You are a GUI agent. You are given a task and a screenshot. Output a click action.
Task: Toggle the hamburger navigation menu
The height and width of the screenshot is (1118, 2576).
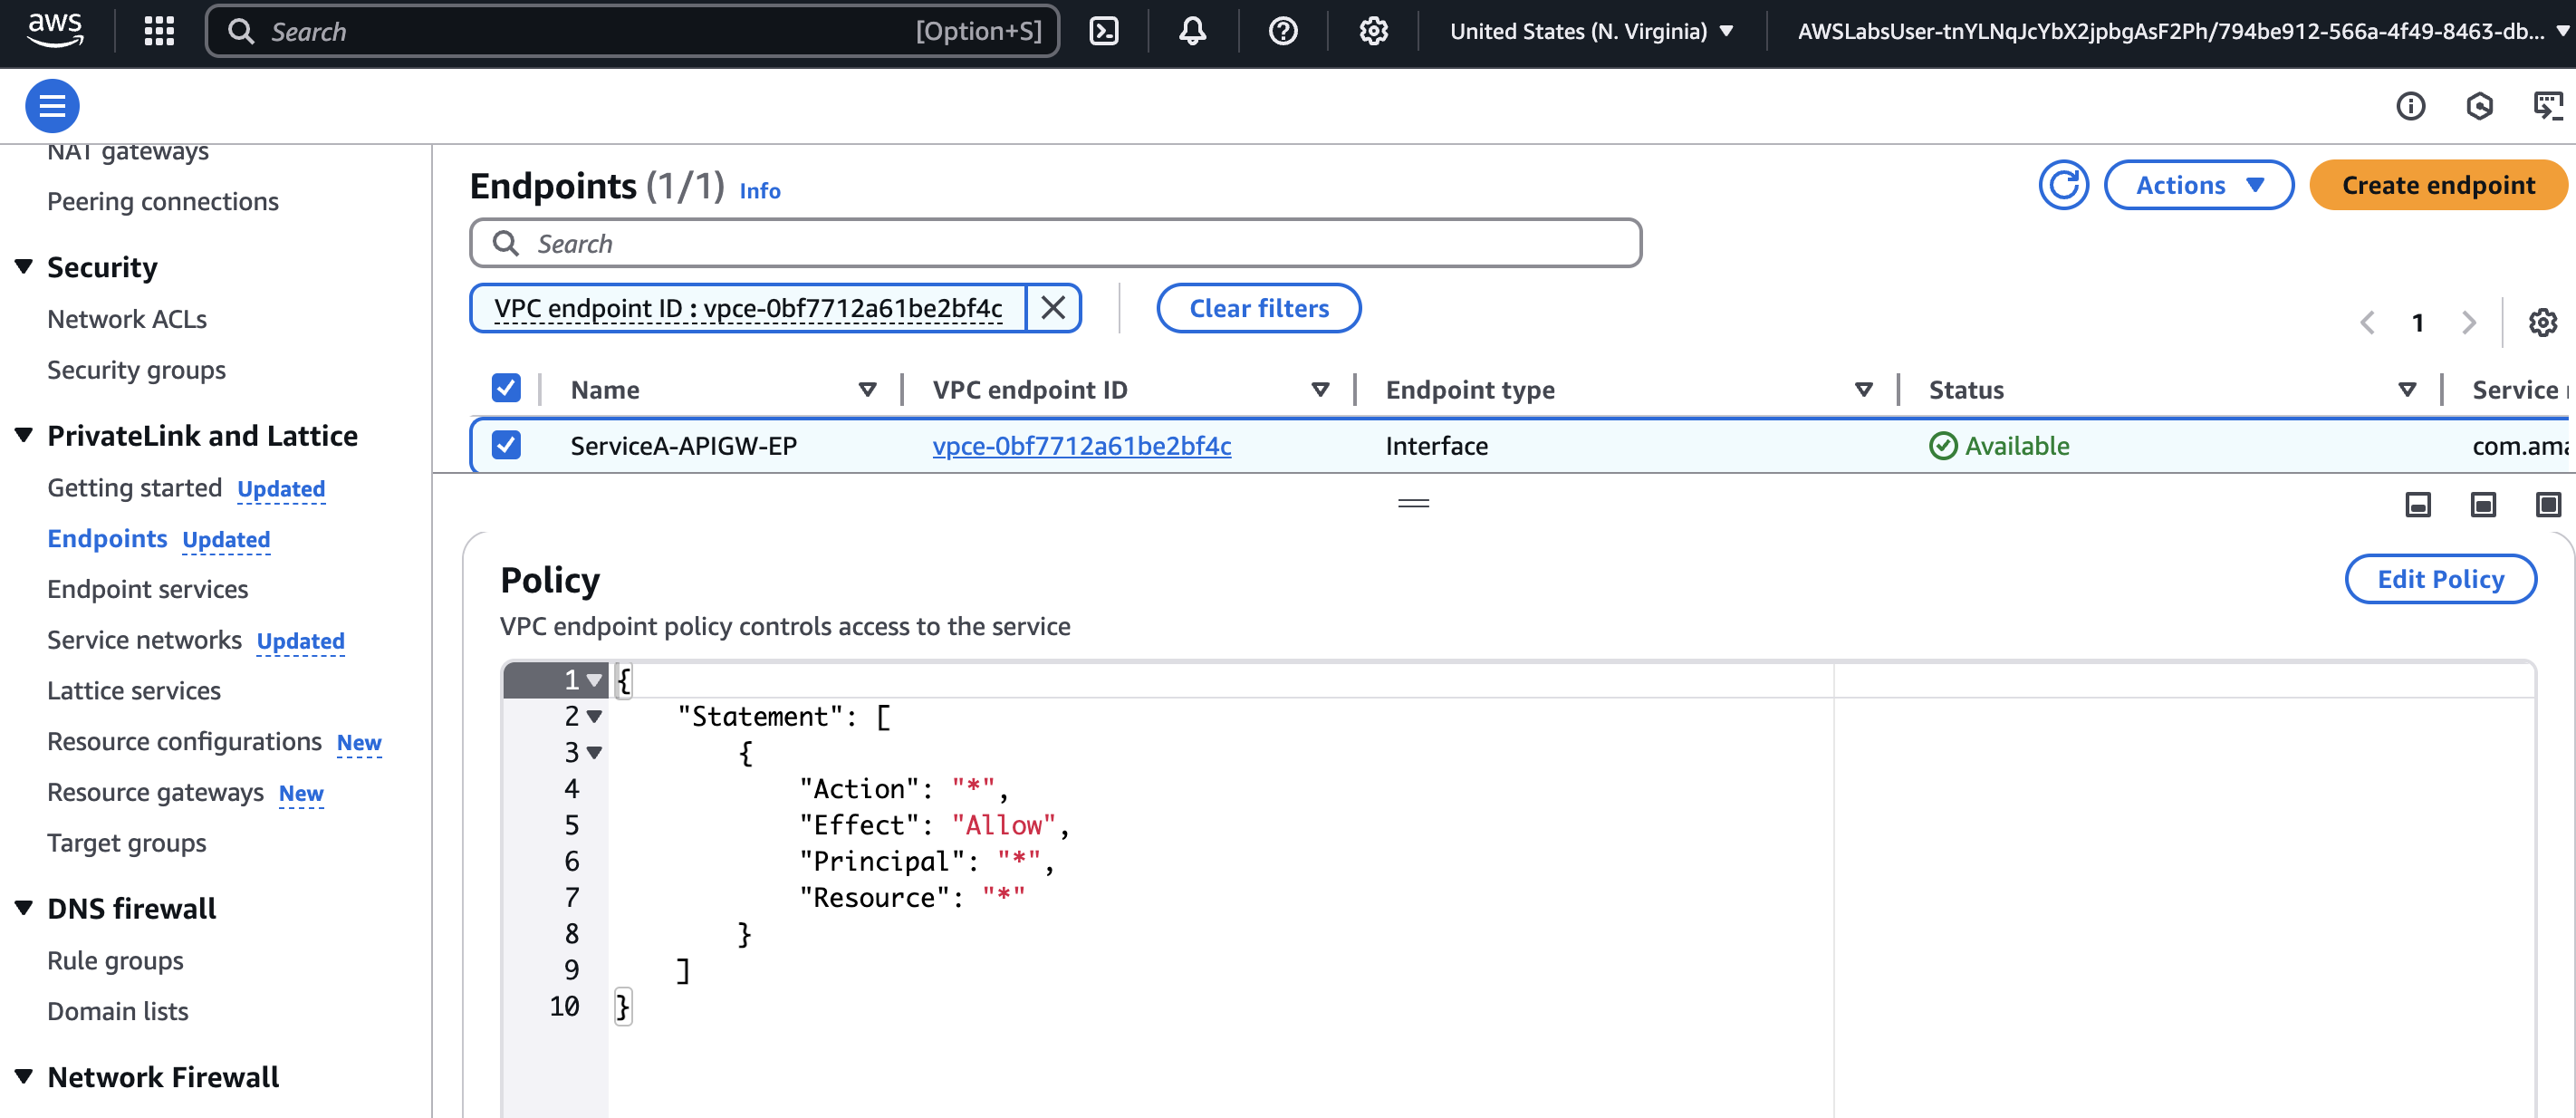pyautogui.click(x=52, y=105)
